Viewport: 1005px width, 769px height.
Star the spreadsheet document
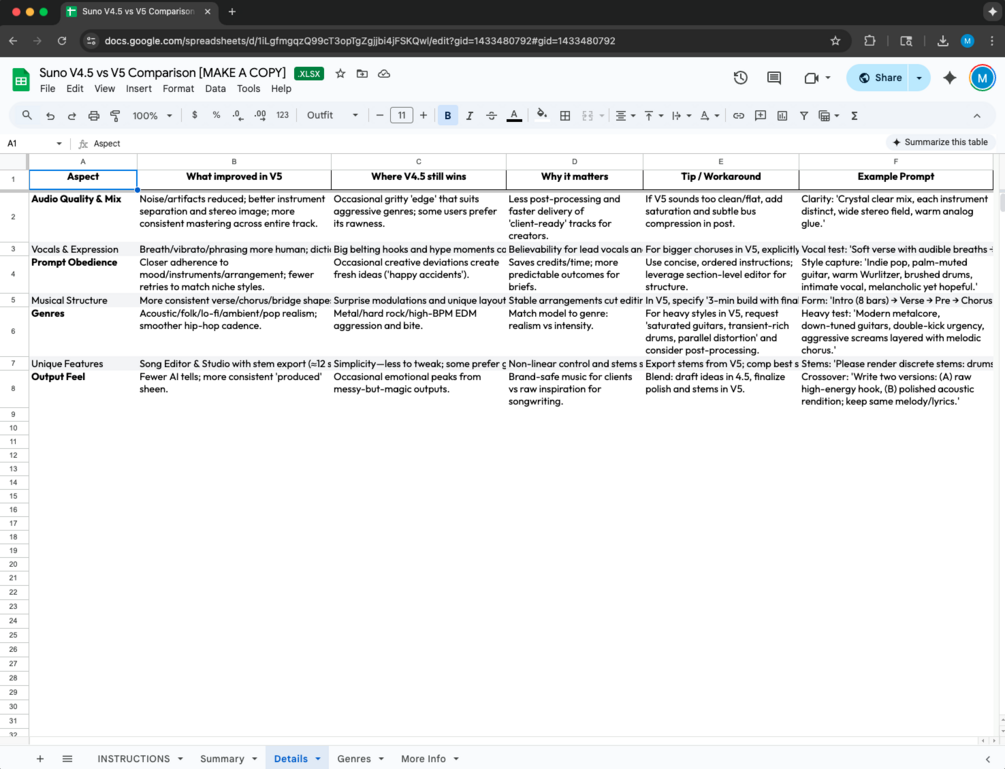[x=340, y=74]
